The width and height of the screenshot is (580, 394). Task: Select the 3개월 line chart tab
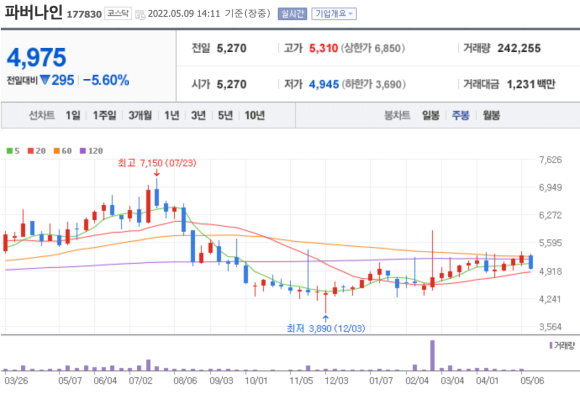pos(140,115)
